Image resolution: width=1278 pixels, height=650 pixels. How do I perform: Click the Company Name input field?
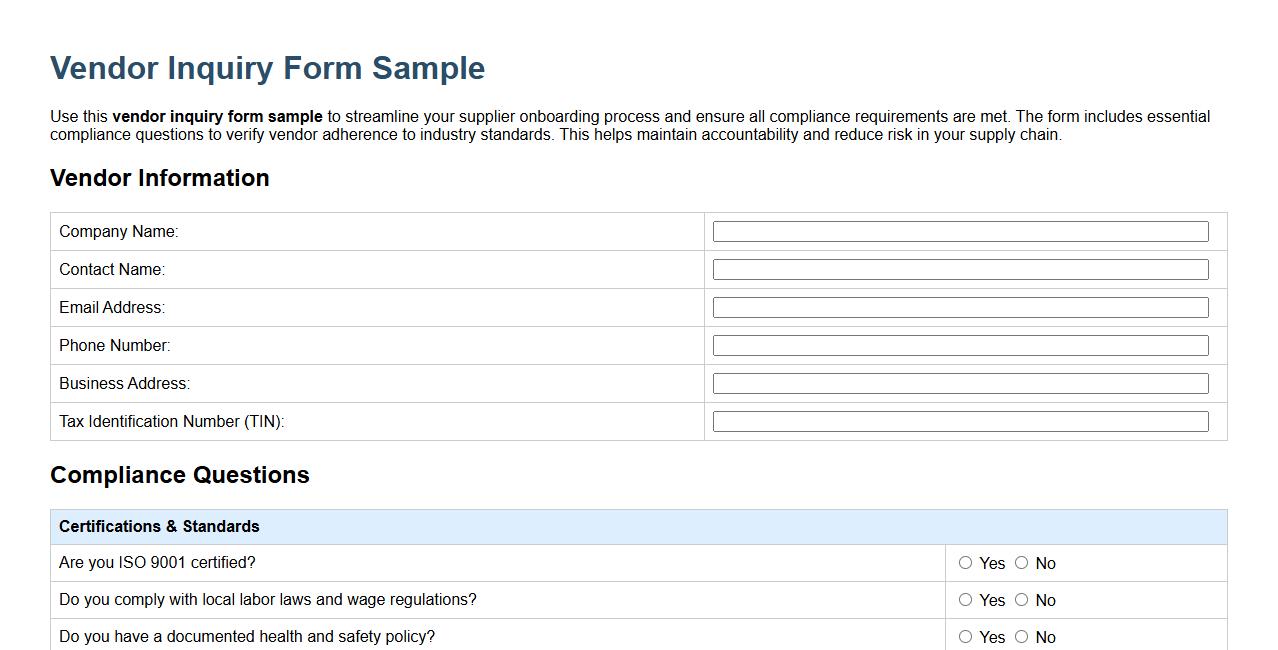[959, 231]
